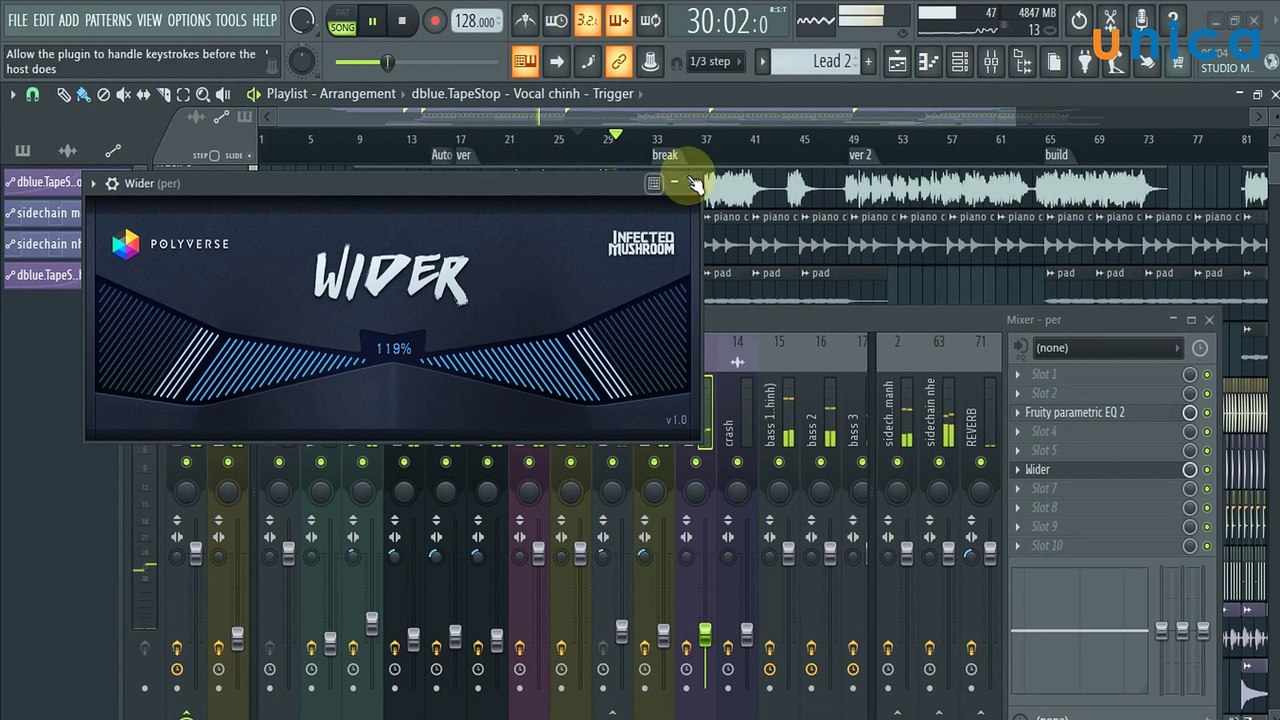1280x720 pixels.
Task: Expand the Wider slot arrow menu
Action: tap(1019, 469)
